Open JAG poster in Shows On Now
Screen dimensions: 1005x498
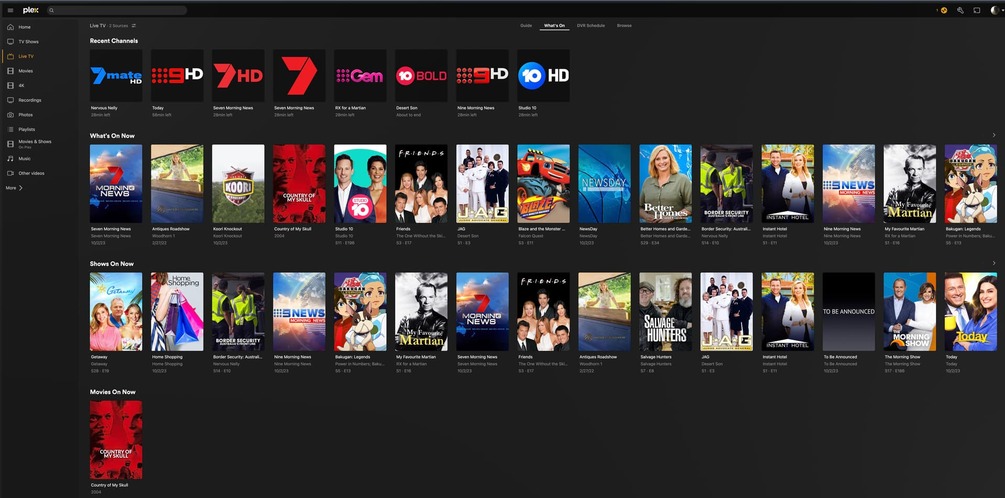point(726,311)
